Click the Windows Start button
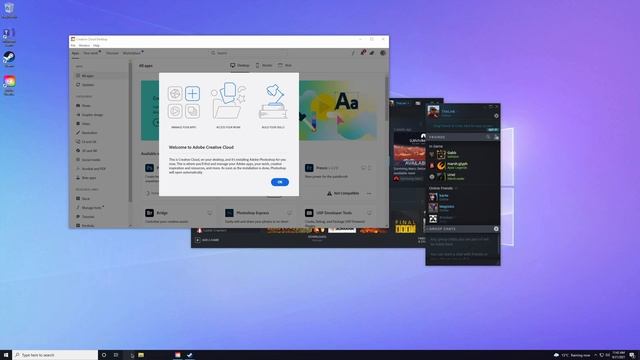The height and width of the screenshot is (360, 640). tap(6, 355)
